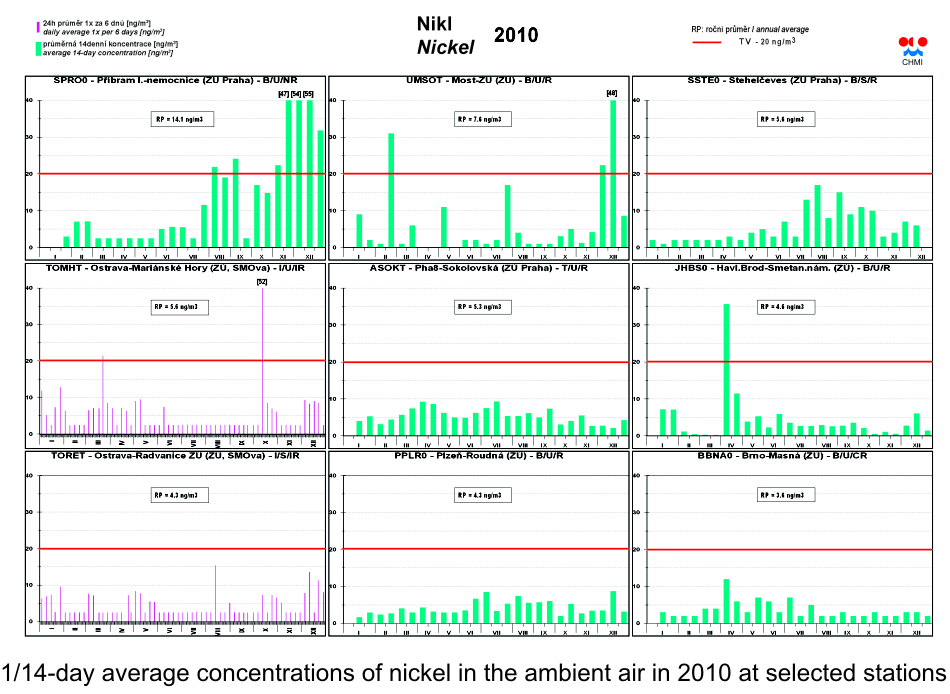This screenshot has width=950, height=694.
Task: Select the UMSOT Most chart title
Action: click(479, 80)
